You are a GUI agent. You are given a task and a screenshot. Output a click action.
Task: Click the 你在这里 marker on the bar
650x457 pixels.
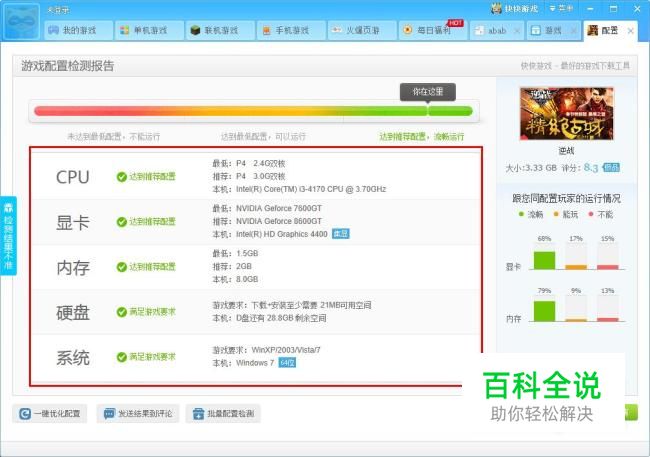pos(428,92)
